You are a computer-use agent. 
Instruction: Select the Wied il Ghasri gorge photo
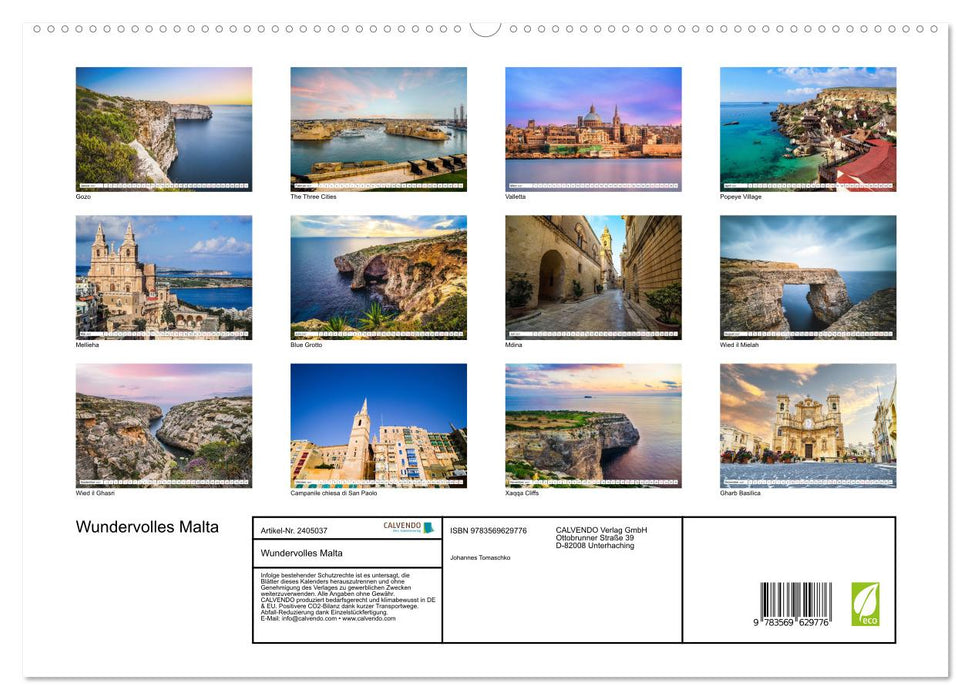point(163,426)
